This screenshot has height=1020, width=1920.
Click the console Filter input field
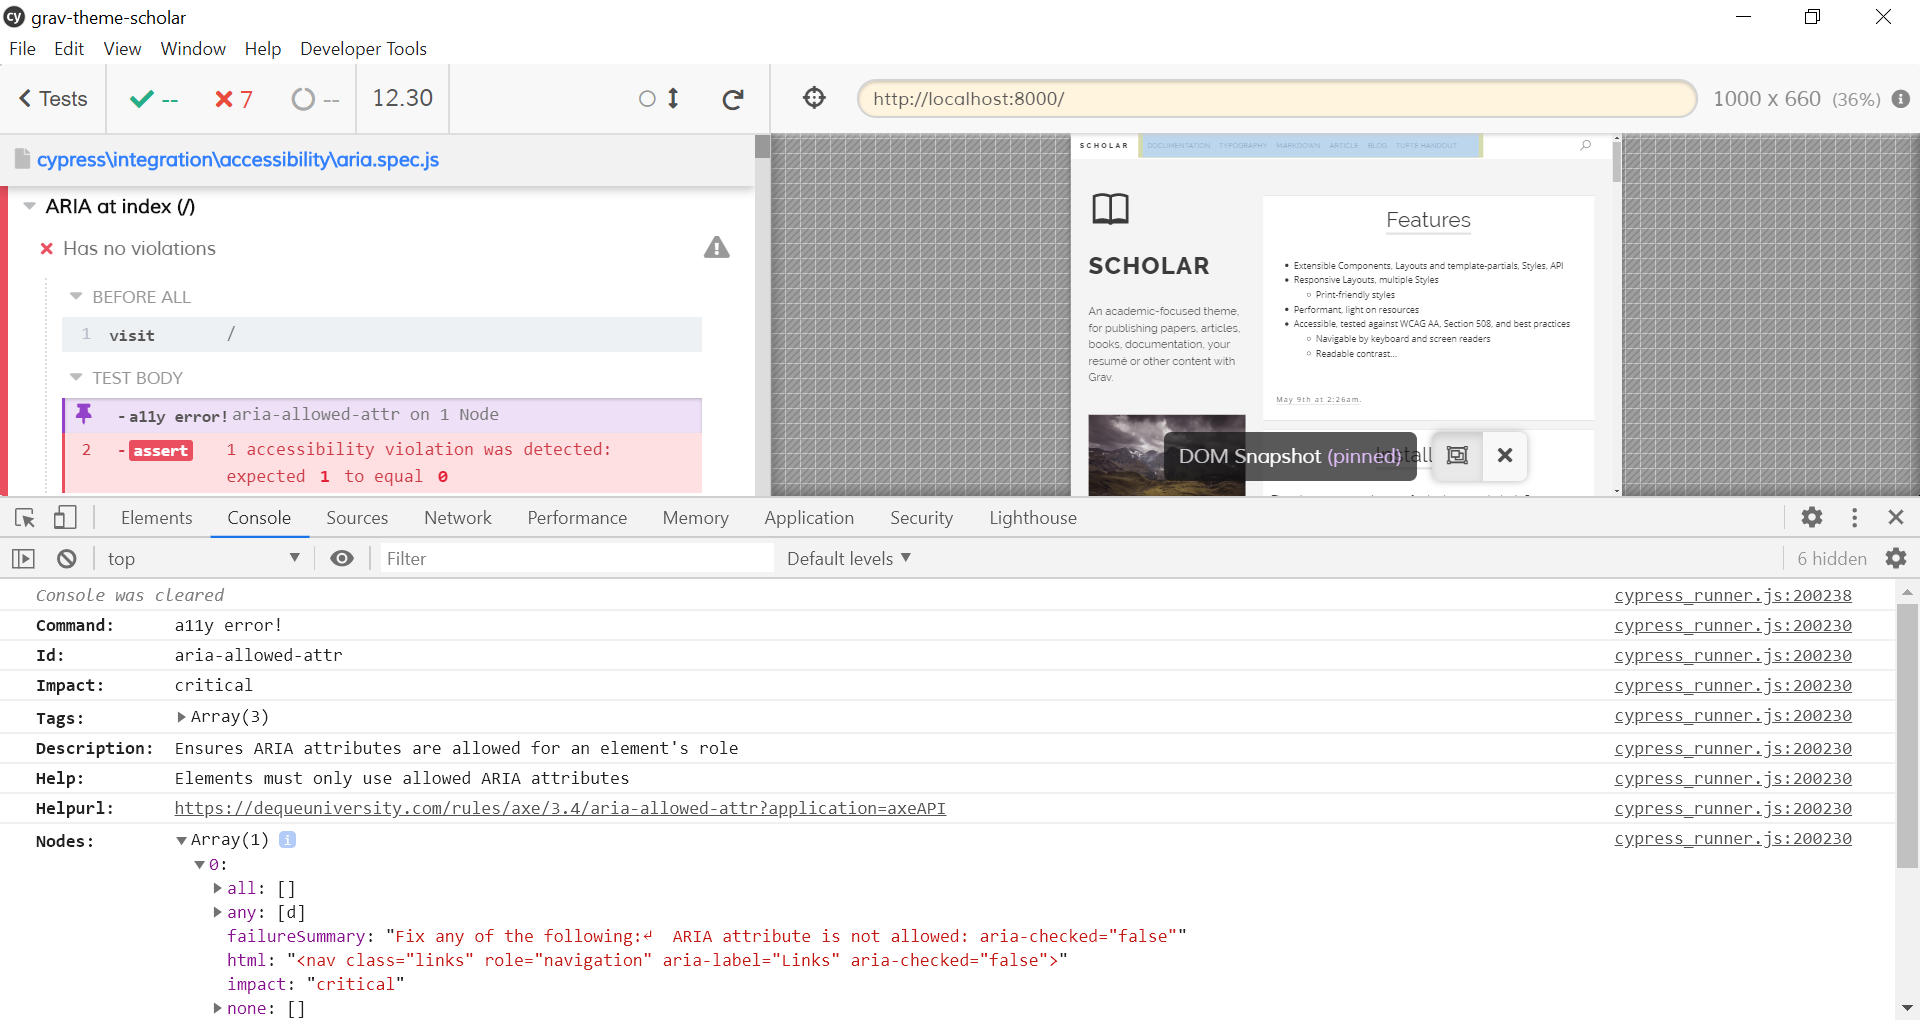[x=575, y=559]
